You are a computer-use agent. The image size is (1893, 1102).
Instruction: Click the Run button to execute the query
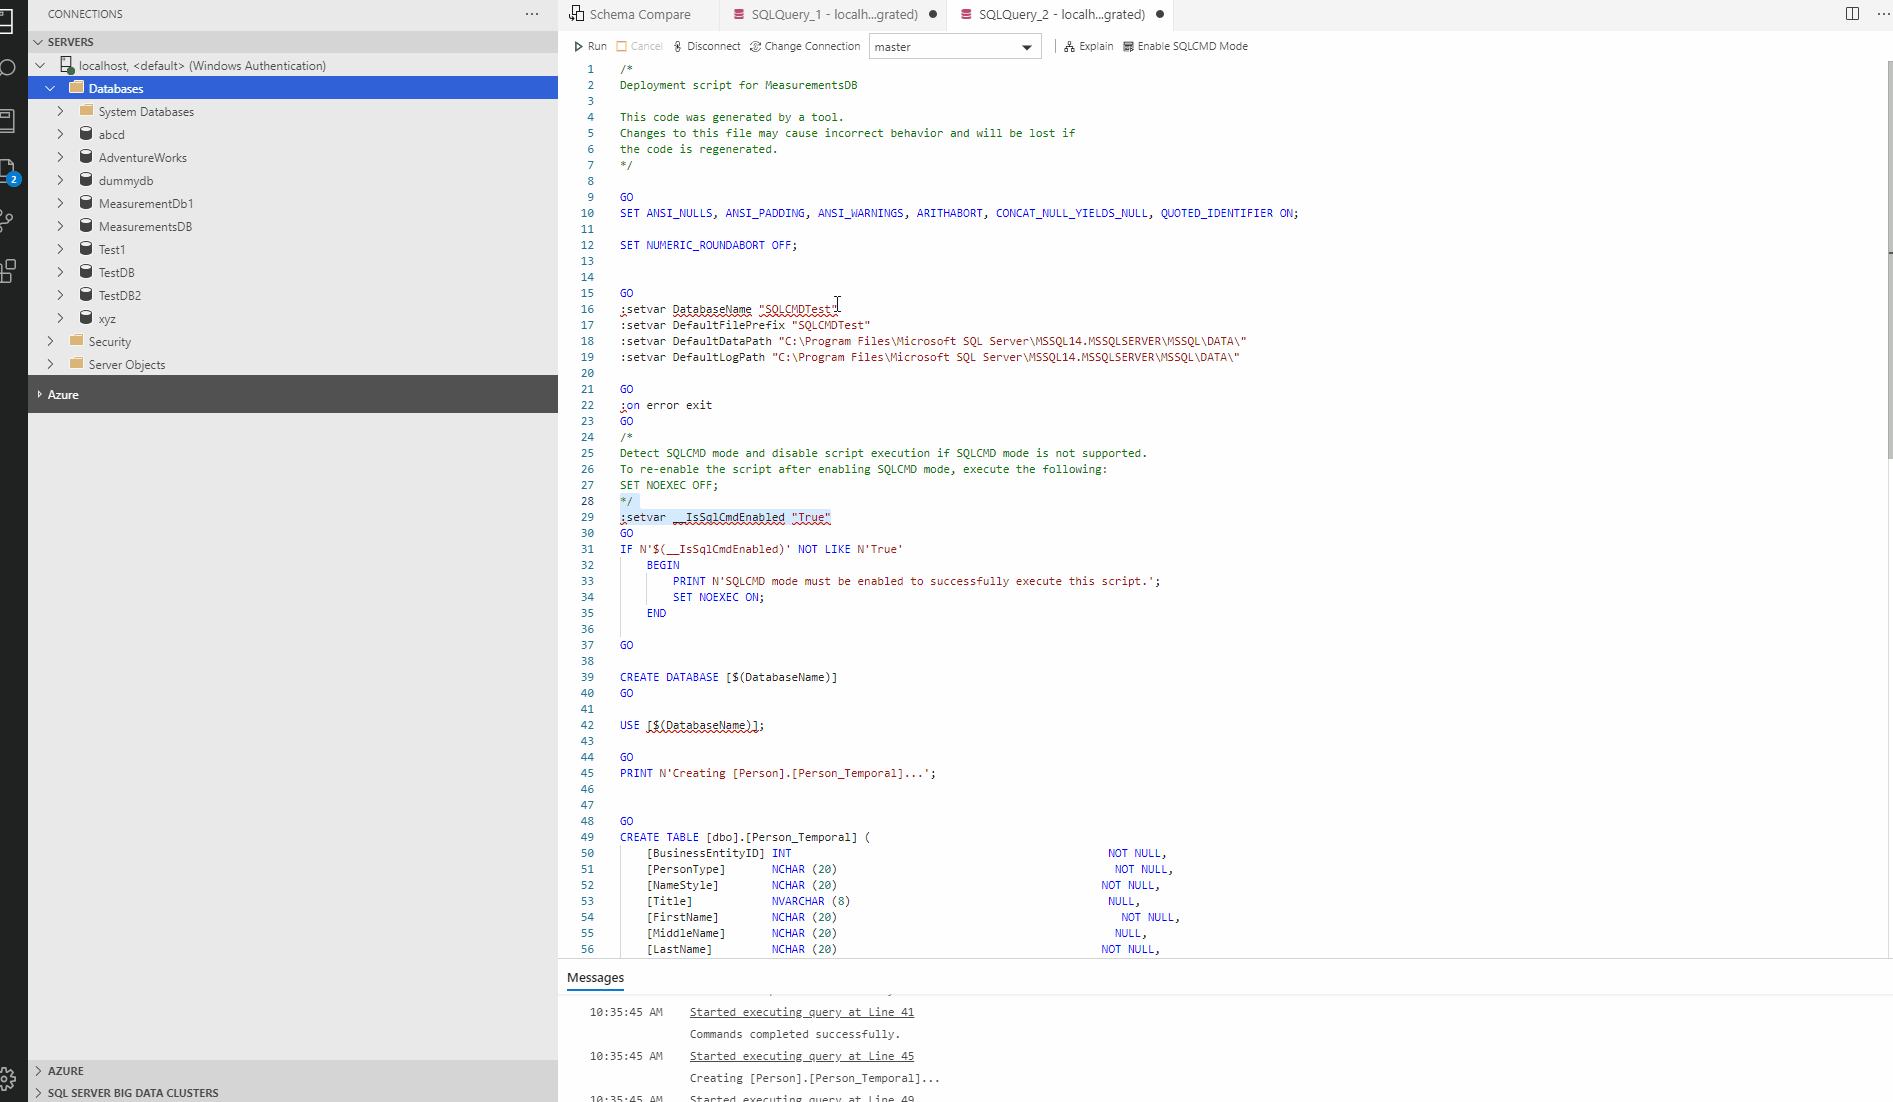(x=590, y=46)
